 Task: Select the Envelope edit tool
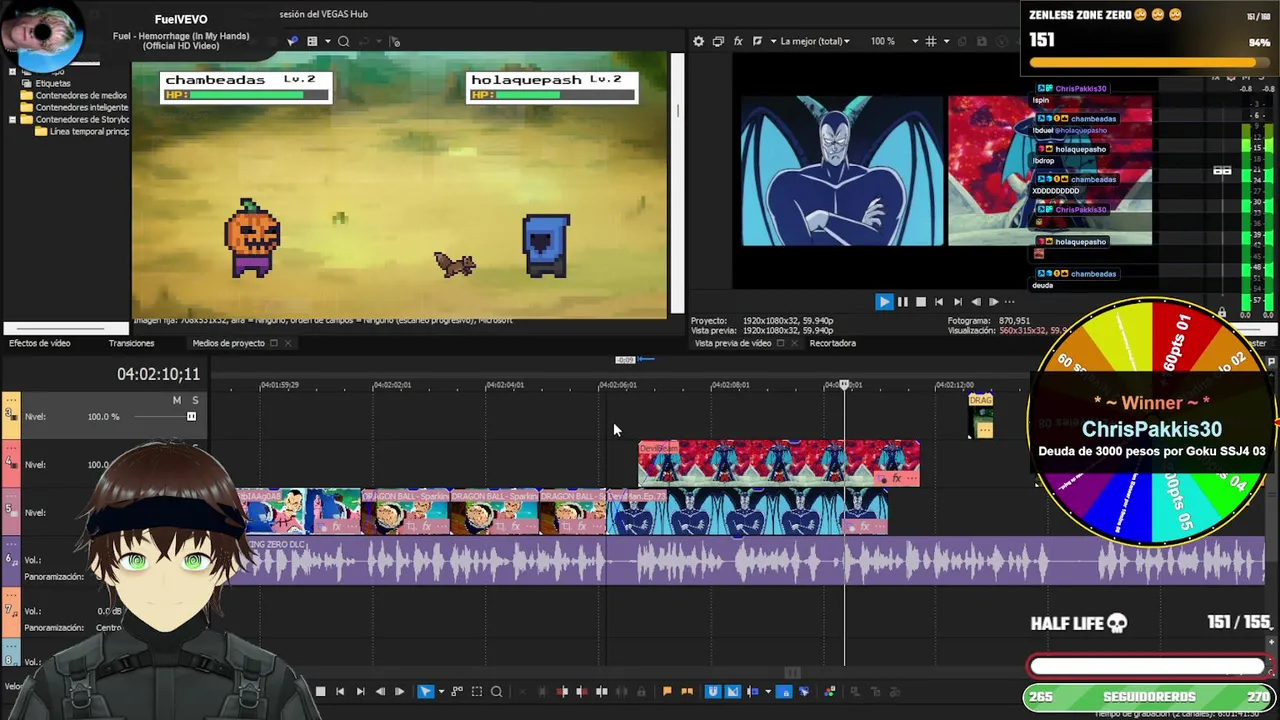click(x=457, y=691)
